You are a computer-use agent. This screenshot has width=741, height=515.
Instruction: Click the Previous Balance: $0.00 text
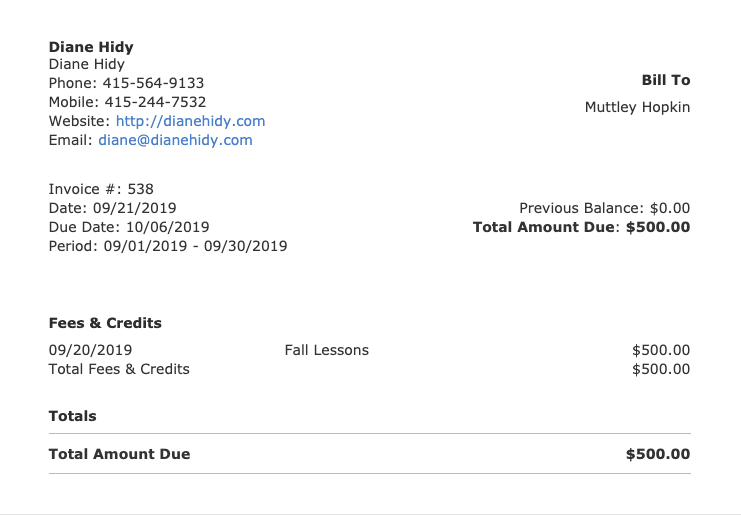point(605,208)
